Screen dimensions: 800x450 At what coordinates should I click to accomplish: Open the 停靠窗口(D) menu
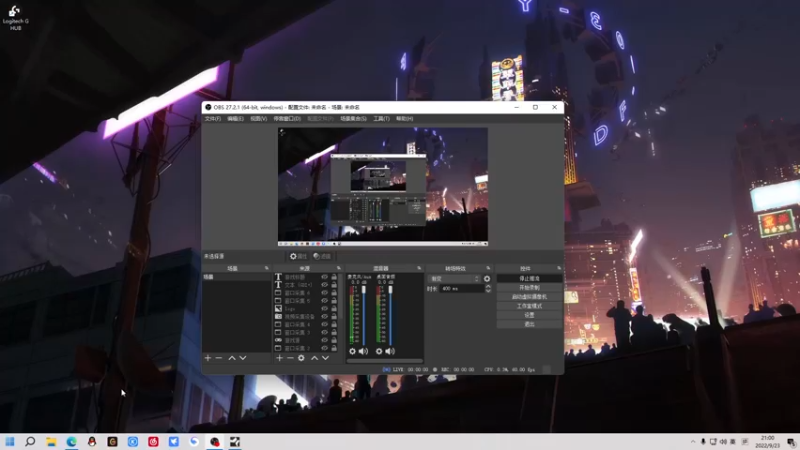[287, 119]
